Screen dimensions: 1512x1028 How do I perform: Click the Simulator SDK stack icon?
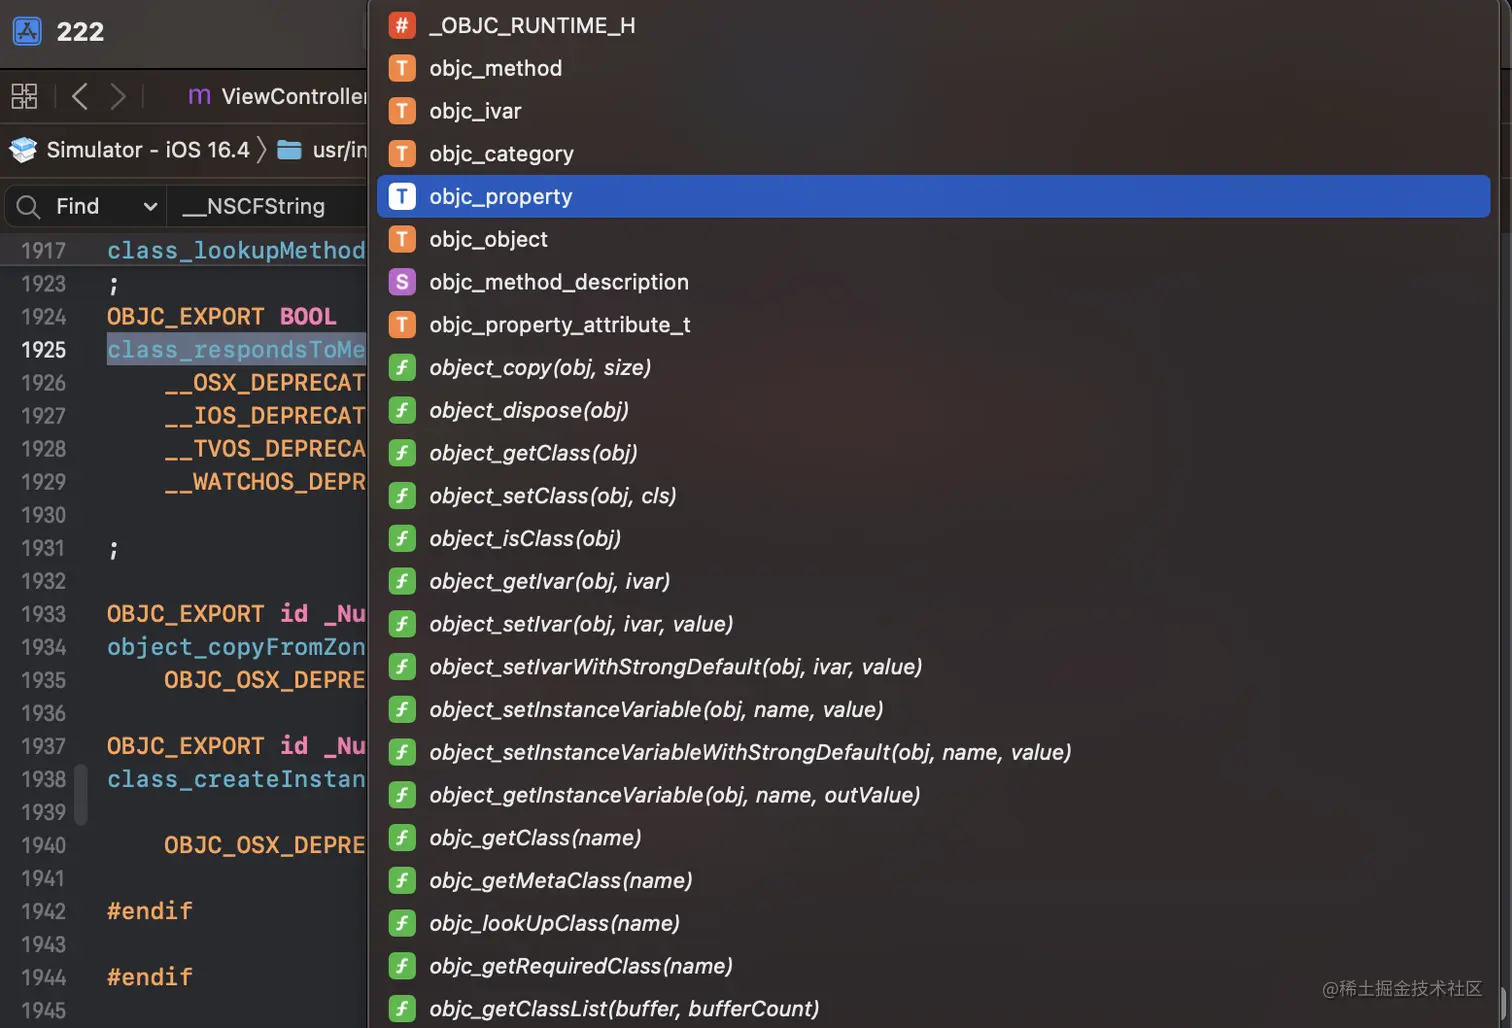(23, 150)
